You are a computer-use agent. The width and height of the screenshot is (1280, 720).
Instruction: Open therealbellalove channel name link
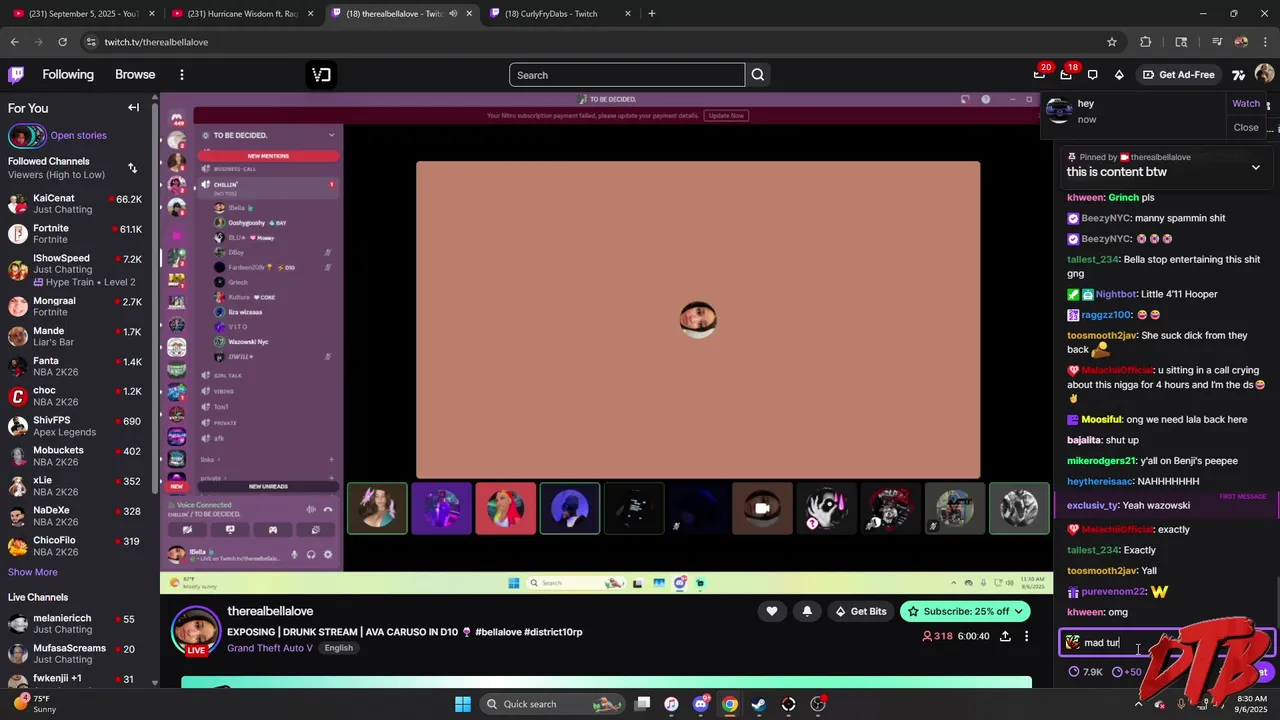[270, 611]
